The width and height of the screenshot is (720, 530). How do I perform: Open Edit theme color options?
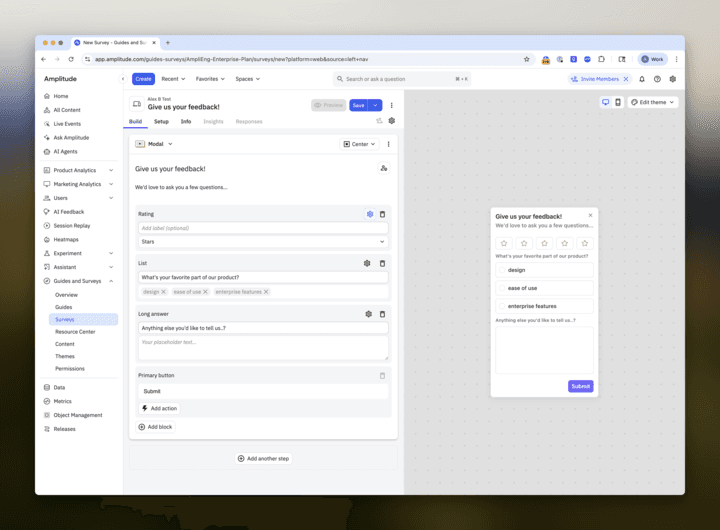tap(654, 102)
